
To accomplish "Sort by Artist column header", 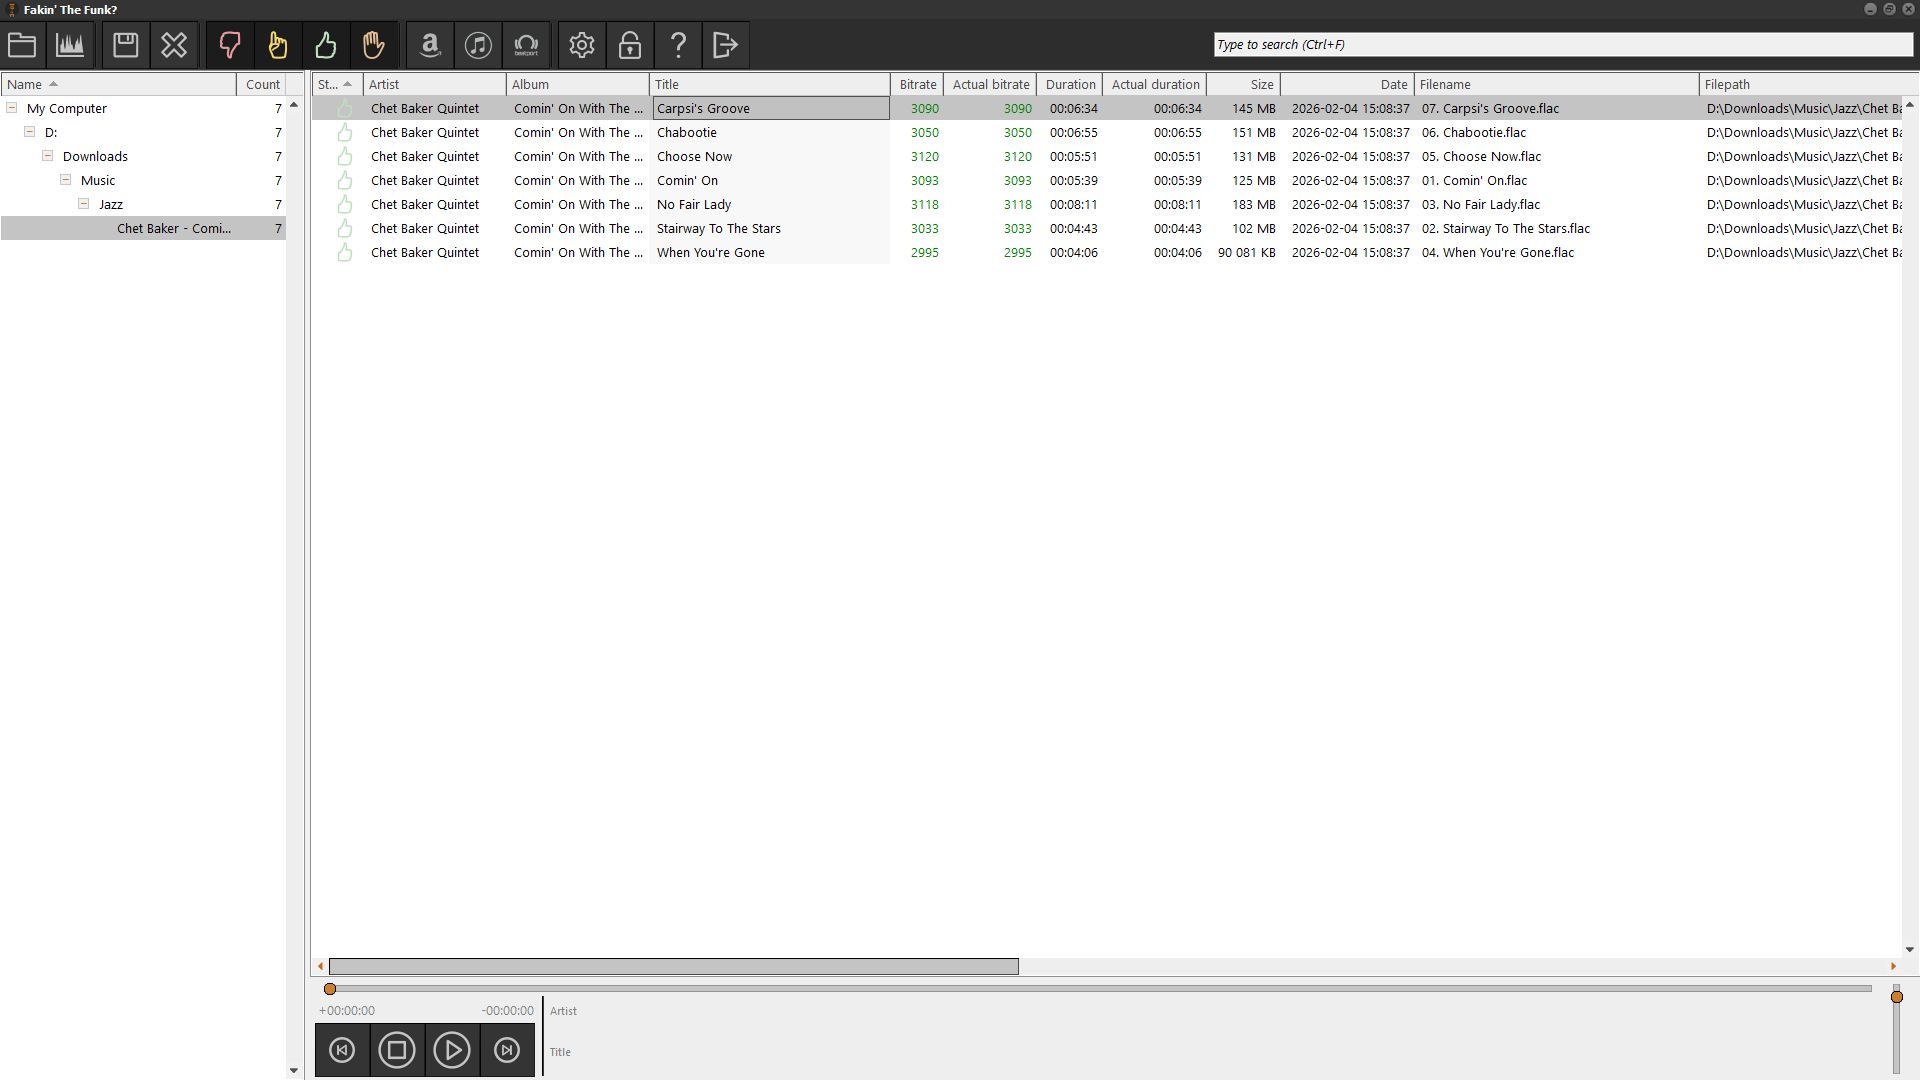I will click(435, 84).
